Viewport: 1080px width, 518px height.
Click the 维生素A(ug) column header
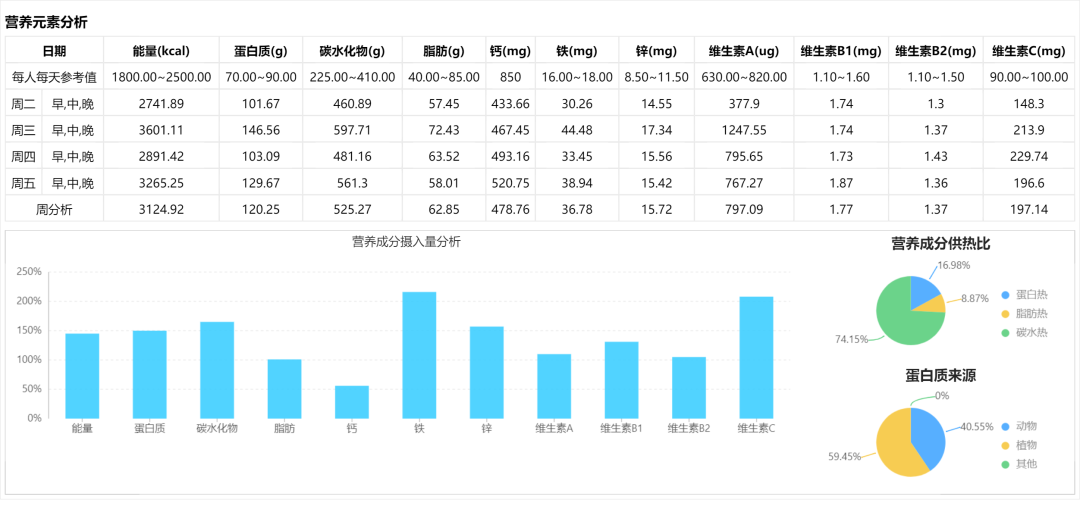click(744, 51)
